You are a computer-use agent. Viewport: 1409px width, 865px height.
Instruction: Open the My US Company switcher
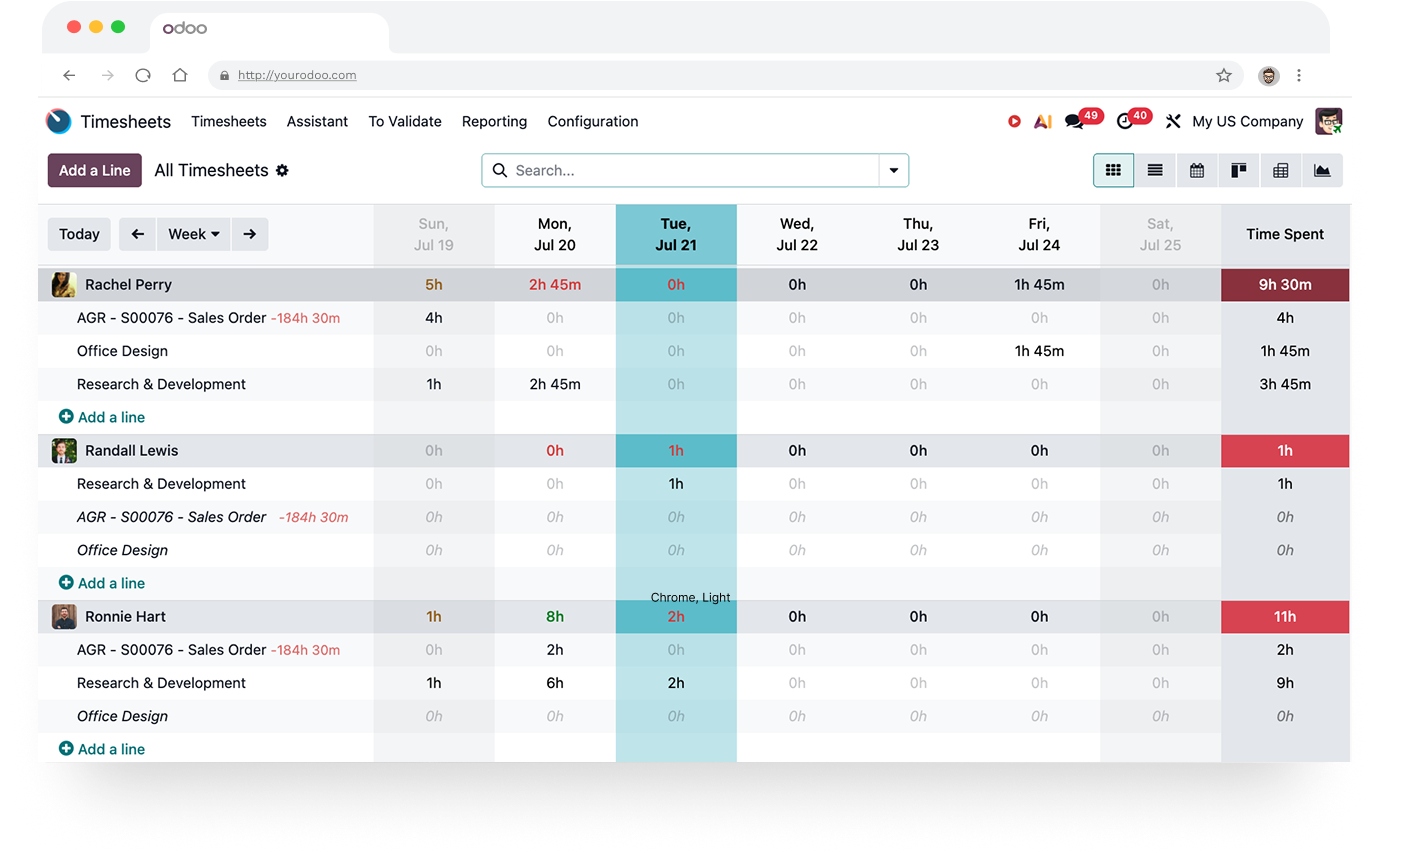click(x=1247, y=121)
